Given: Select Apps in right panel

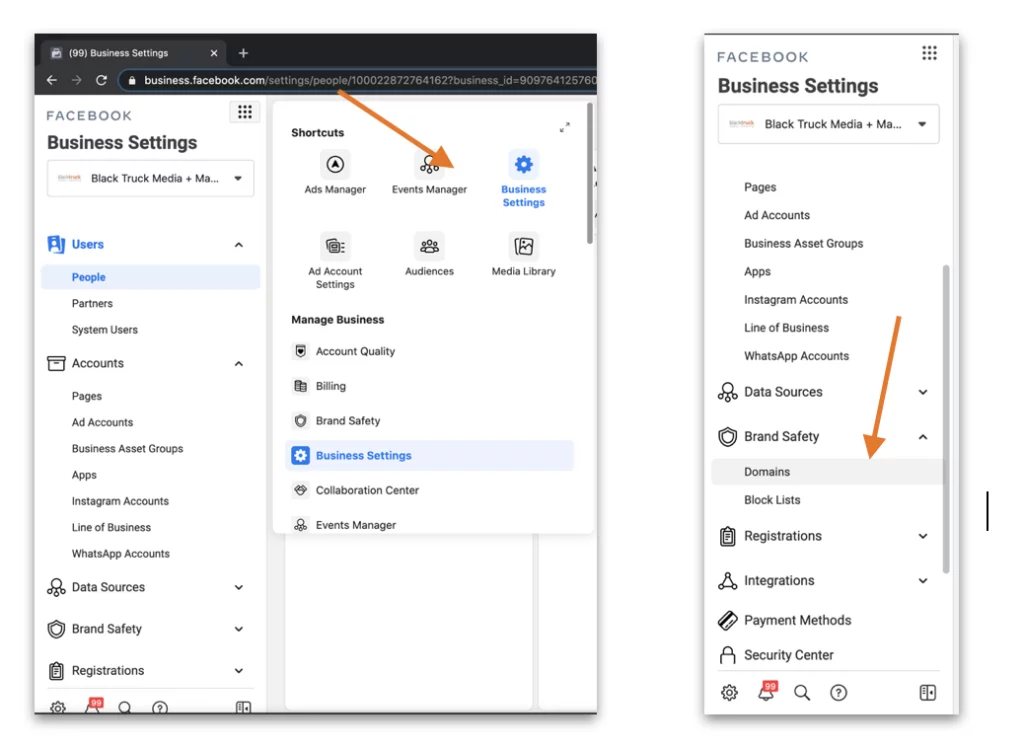Looking at the screenshot, I should click(757, 271).
